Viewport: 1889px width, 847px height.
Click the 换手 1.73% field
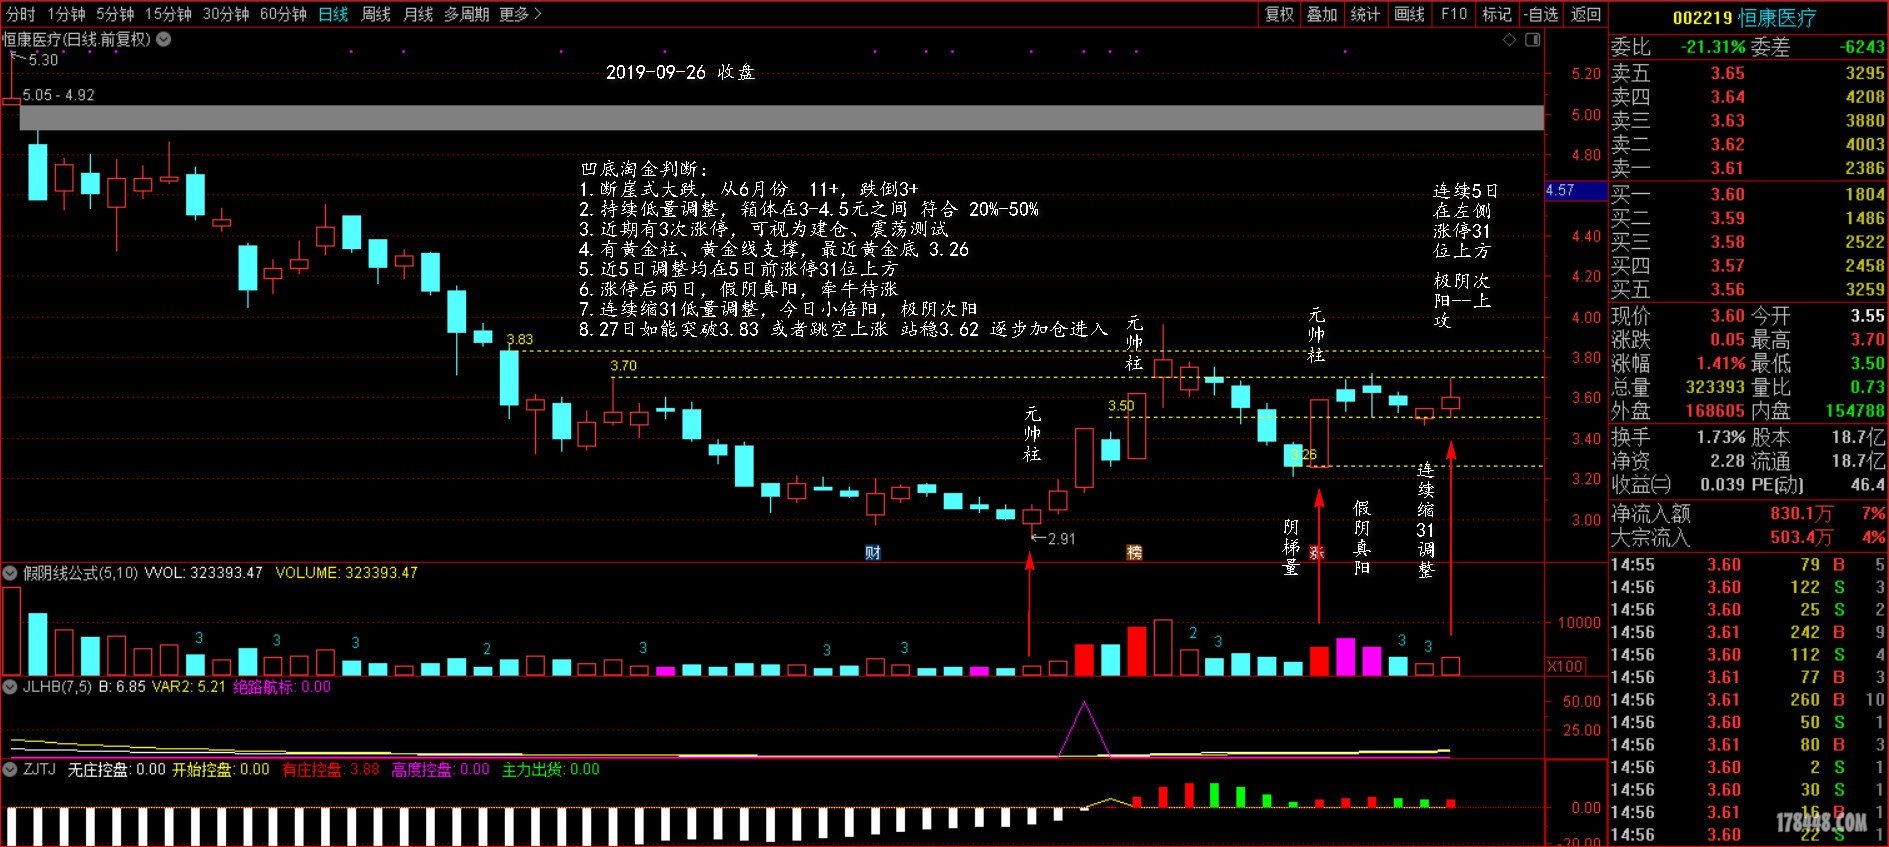tap(1678, 437)
